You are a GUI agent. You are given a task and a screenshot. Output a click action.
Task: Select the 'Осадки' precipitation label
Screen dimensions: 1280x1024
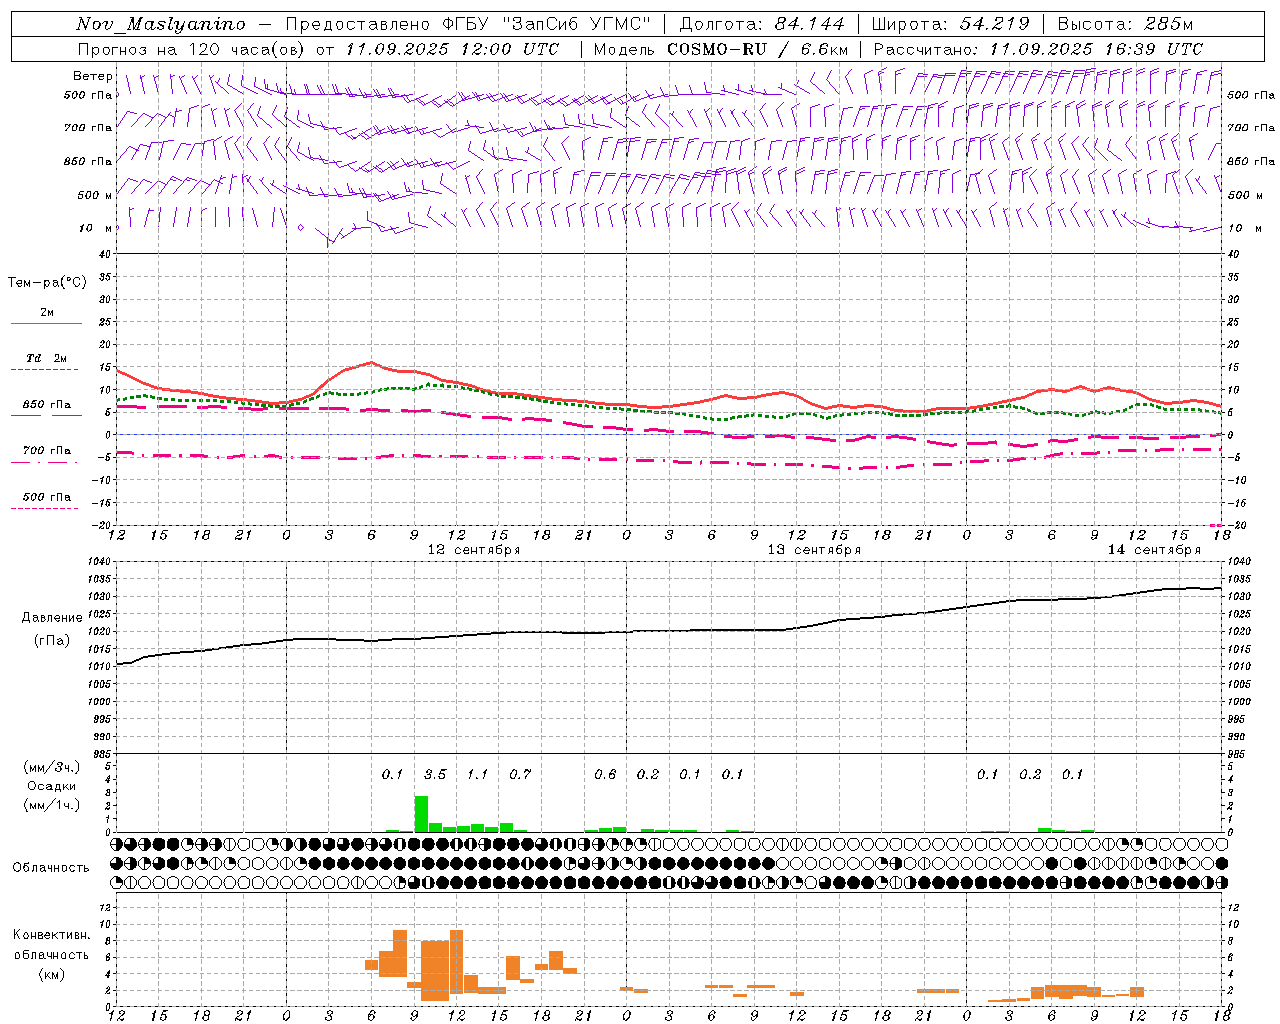[x=52, y=786]
